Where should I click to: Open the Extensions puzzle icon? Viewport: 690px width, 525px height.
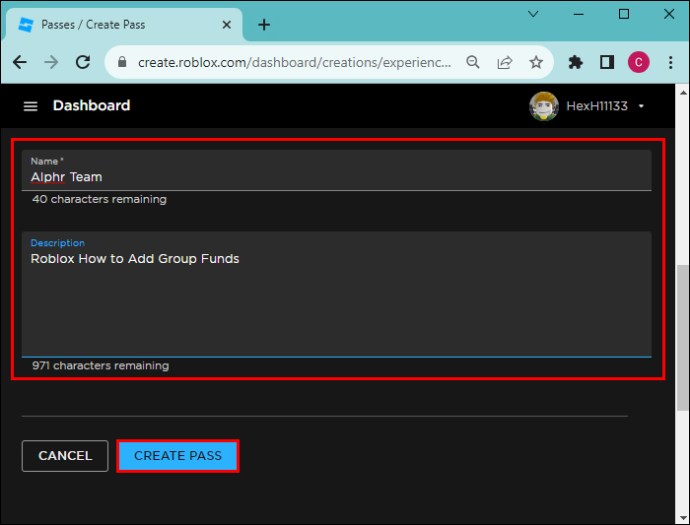click(x=575, y=62)
